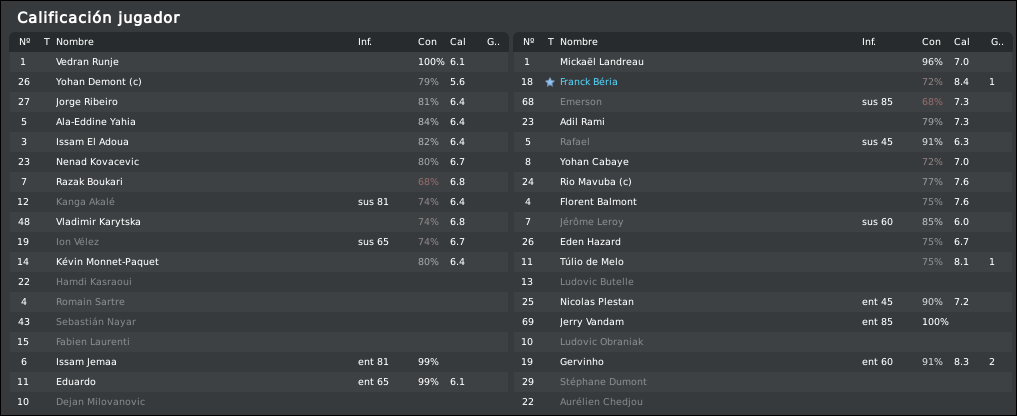This screenshot has height=416, width=1017.
Task: Sort left table by Nº column
Action: [x=24, y=42]
